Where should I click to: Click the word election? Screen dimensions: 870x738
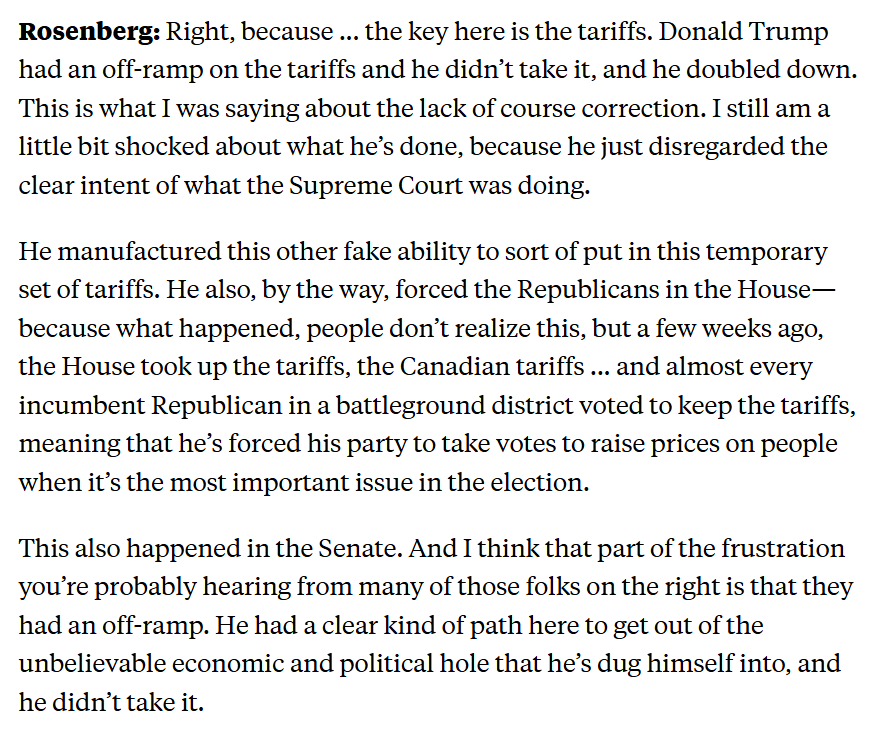538,484
